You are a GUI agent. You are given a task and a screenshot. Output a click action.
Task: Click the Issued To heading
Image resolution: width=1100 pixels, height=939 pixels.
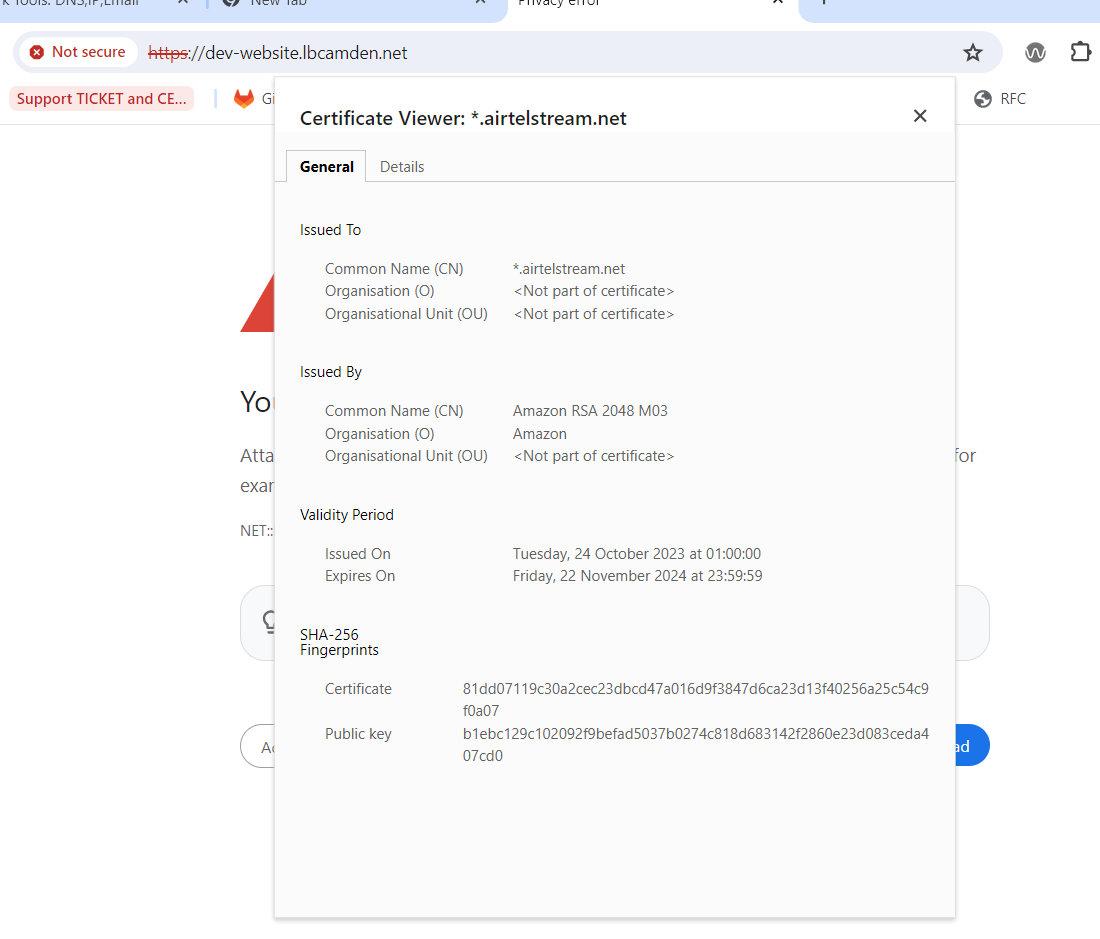(330, 230)
